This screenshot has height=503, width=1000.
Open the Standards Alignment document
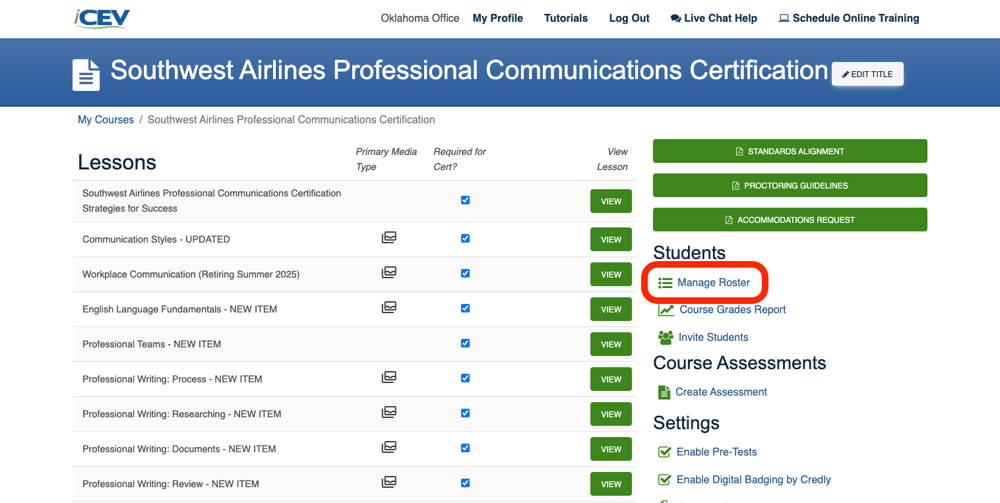(x=790, y=151)
